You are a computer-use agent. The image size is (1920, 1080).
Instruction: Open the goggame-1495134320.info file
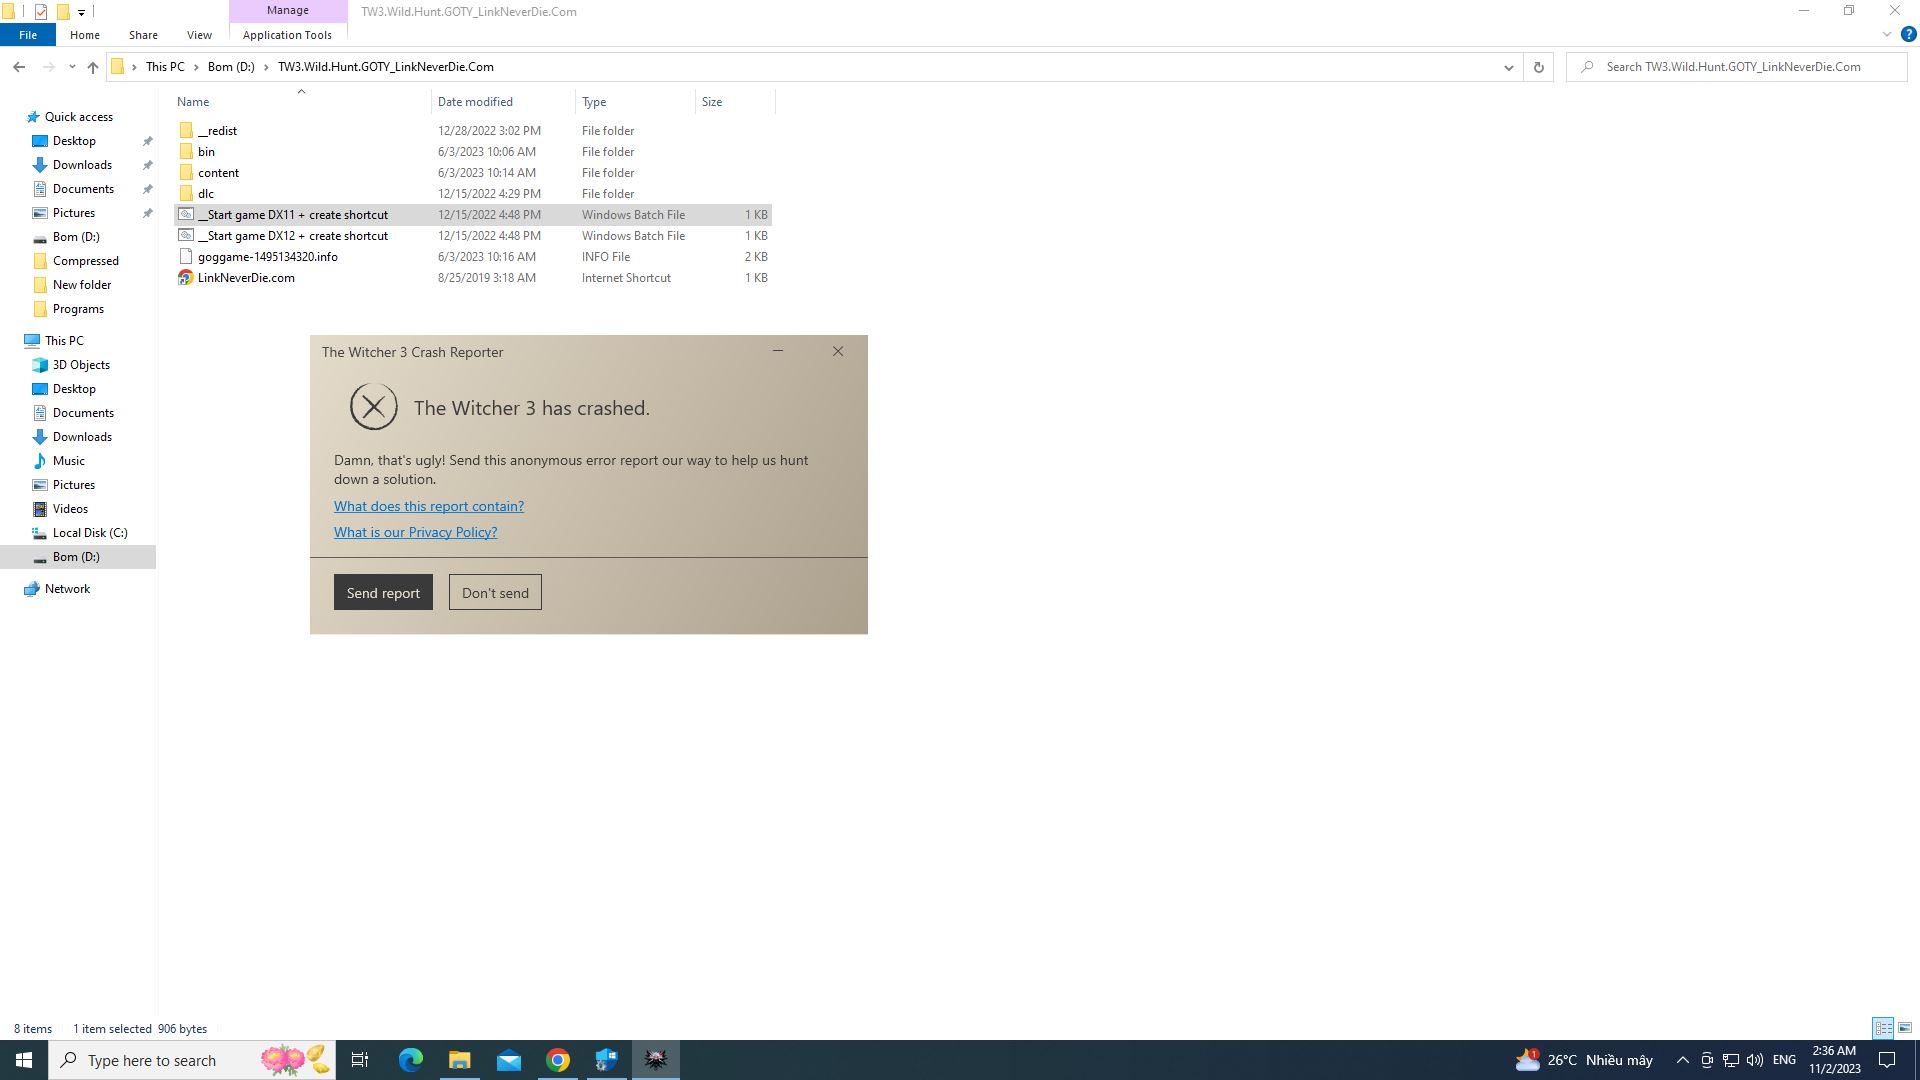(x=268, y=256)
